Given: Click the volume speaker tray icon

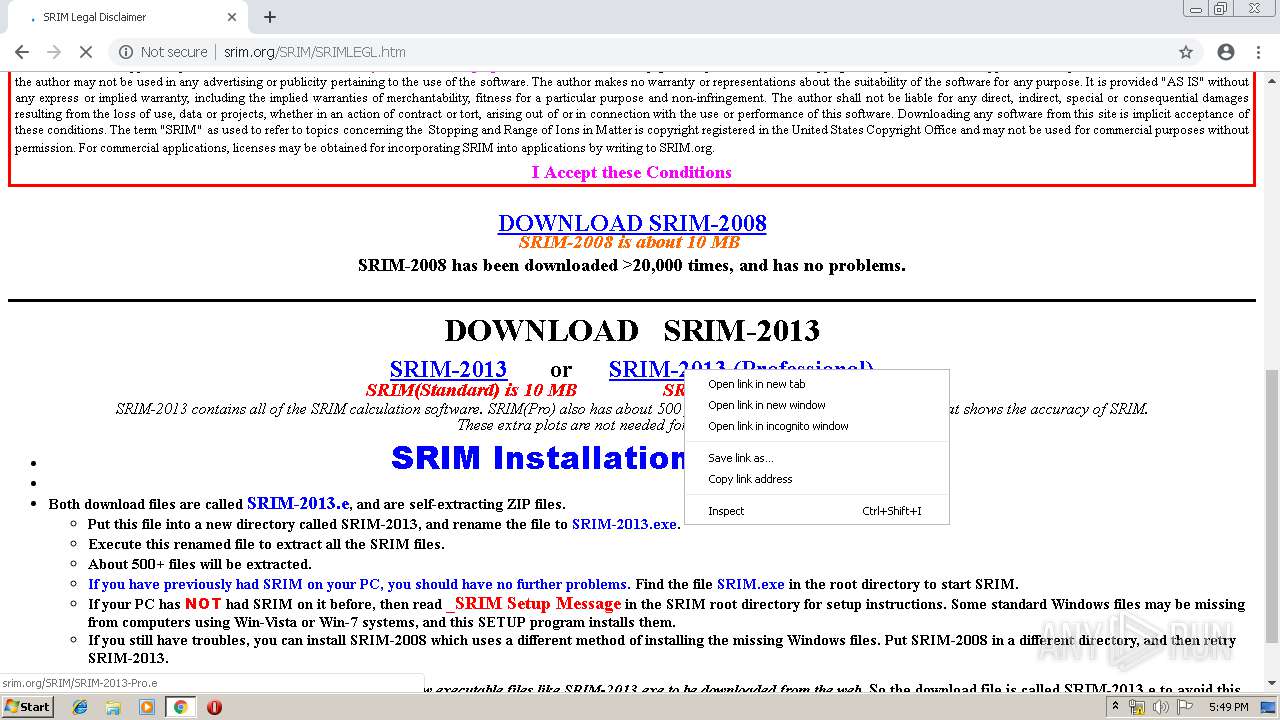Looking at the screenshot, I should (1161, 707).
